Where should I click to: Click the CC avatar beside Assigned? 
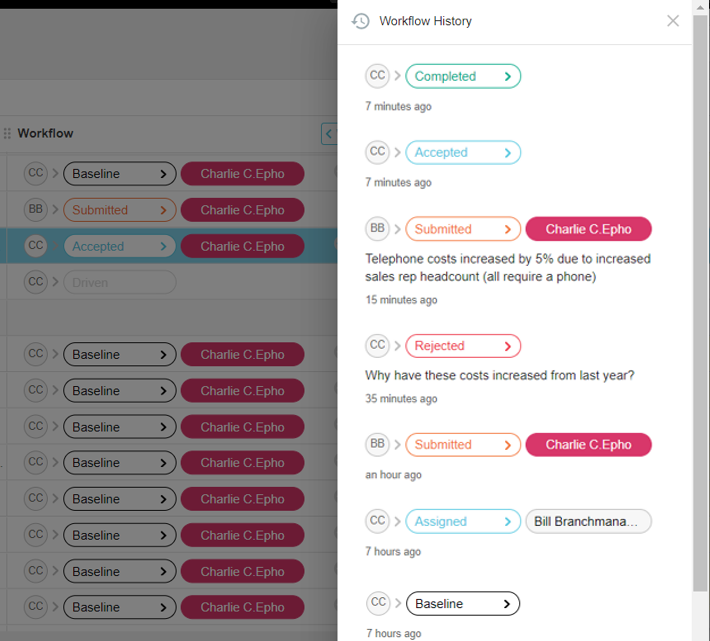[377, 521]
